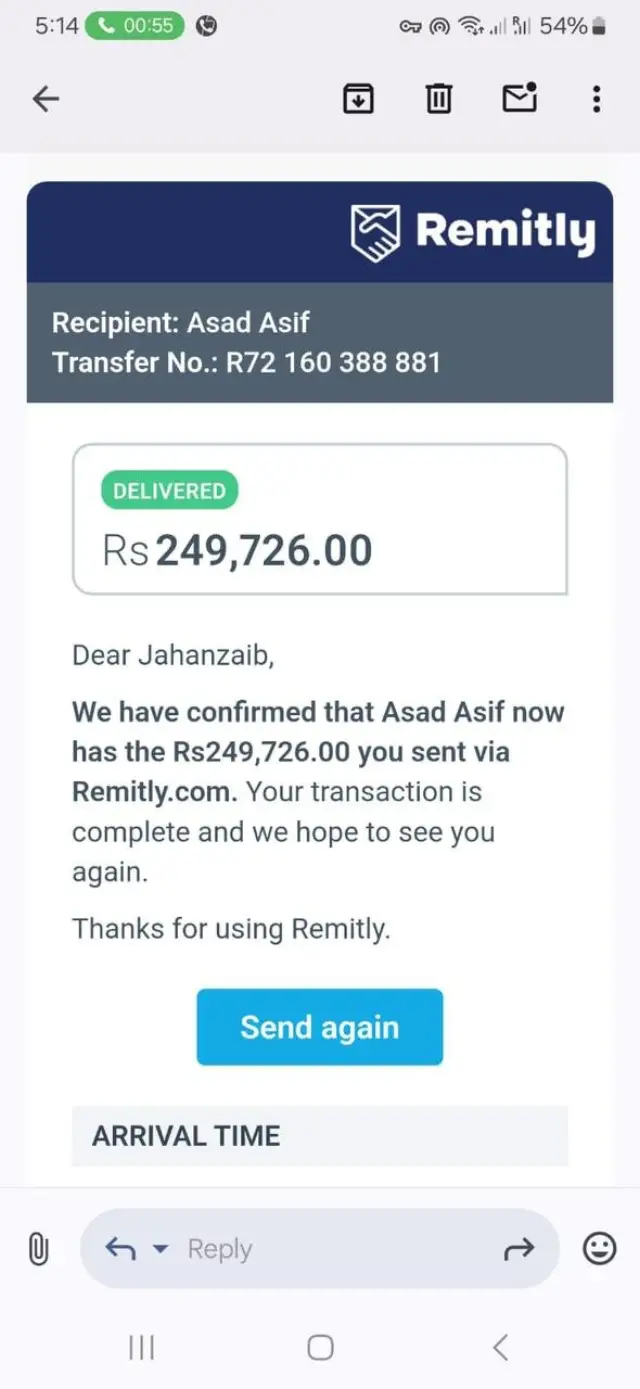Tap the attachment paperclip icon

click(x=38, y=1248)
